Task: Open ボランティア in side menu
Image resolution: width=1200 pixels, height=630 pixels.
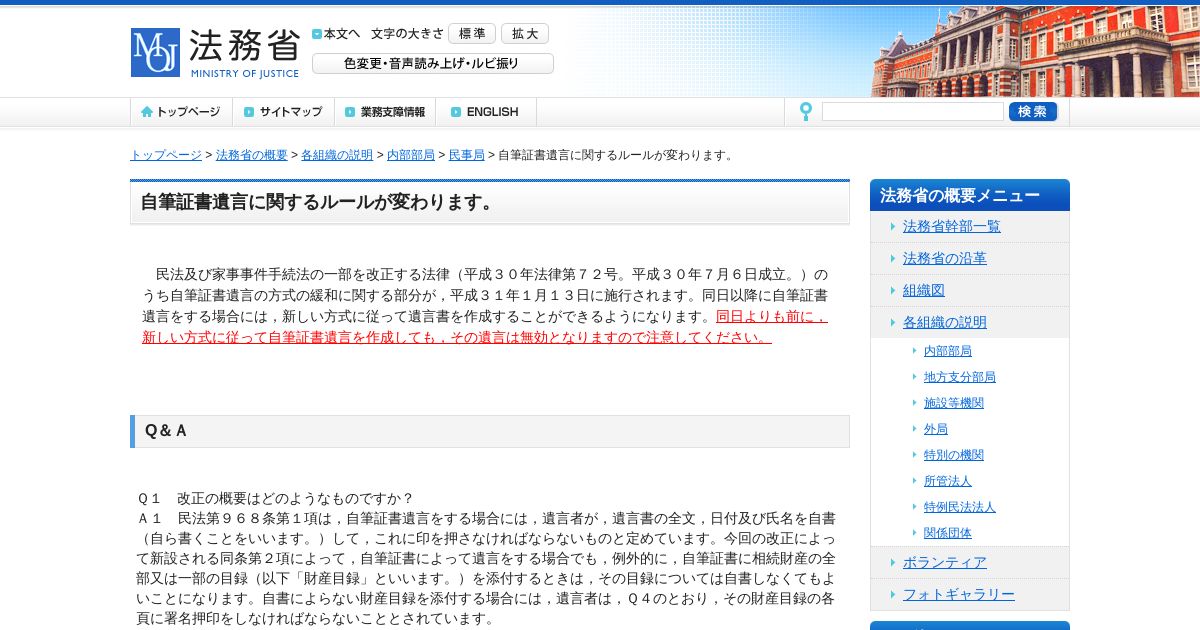Action: [x=945, y=562]
